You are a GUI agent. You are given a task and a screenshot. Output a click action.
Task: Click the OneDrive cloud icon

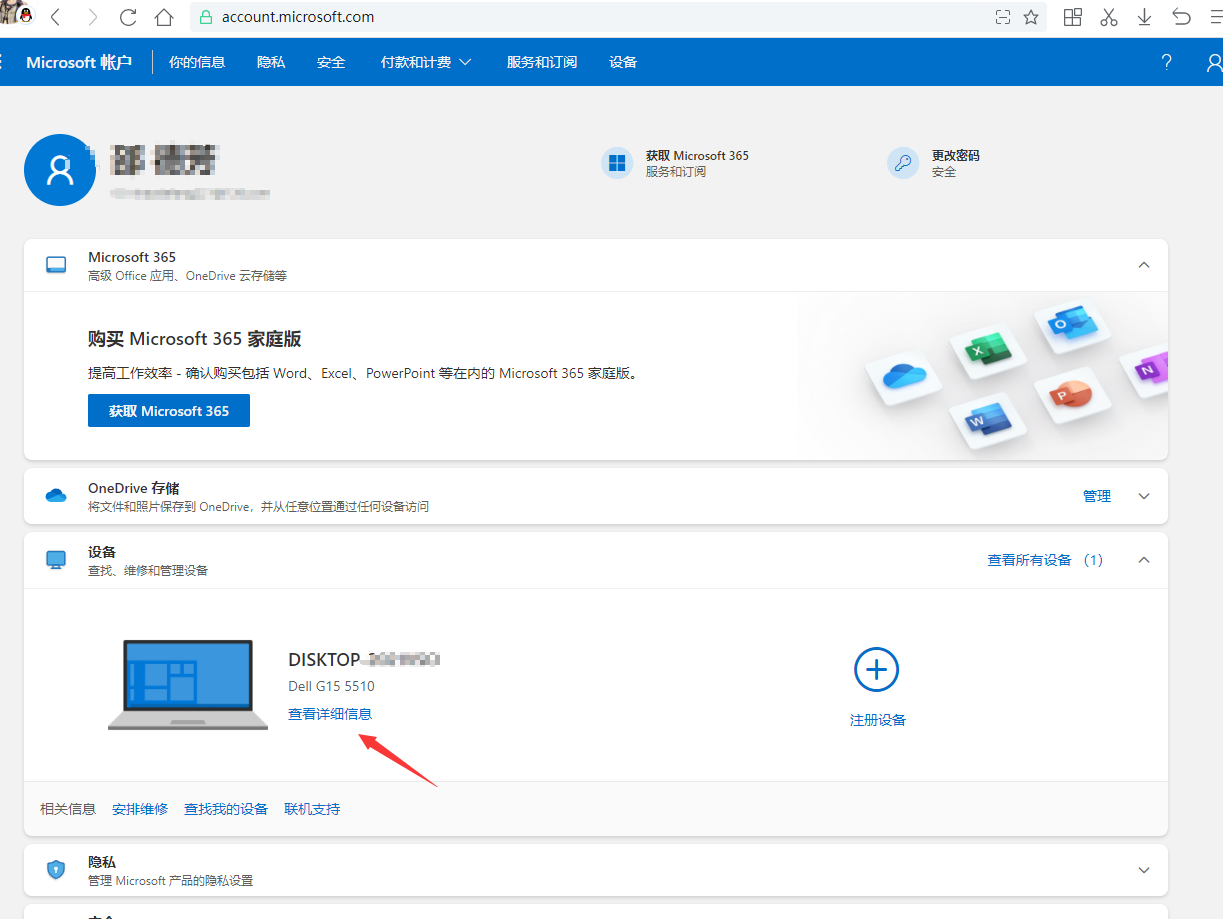(x=56, y=496)
